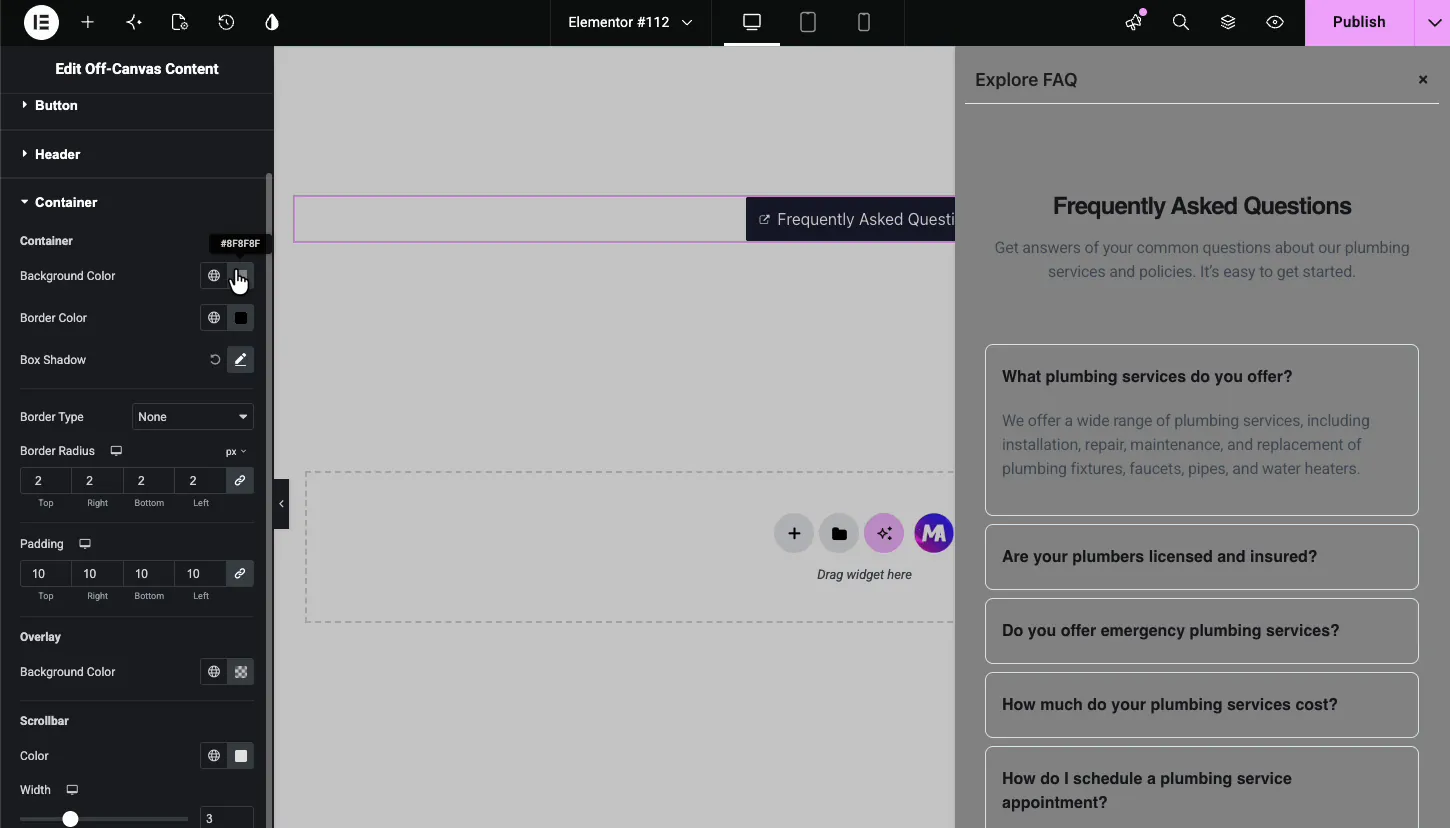Click the Padding Right field
The width and height of the screenshot is (1450, 828).
click(97, 574)
